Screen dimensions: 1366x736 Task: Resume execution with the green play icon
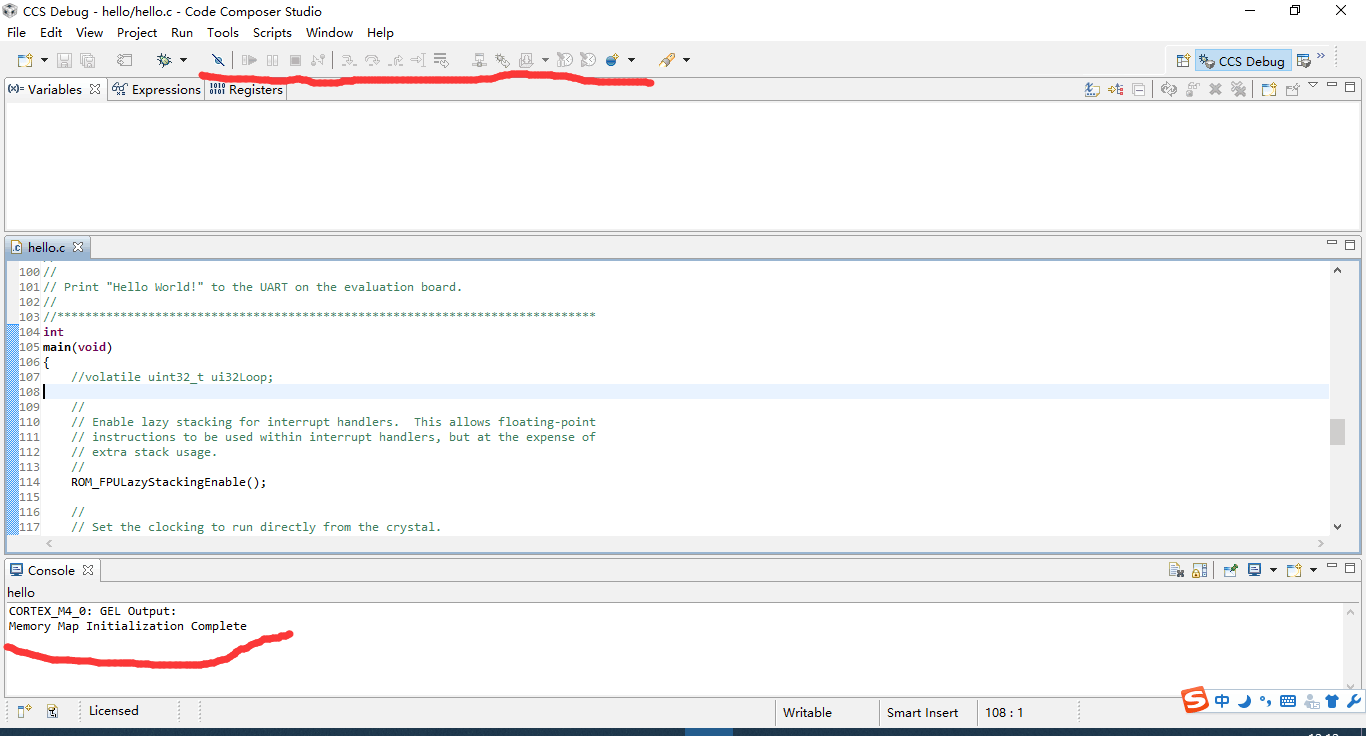point(250,61)
